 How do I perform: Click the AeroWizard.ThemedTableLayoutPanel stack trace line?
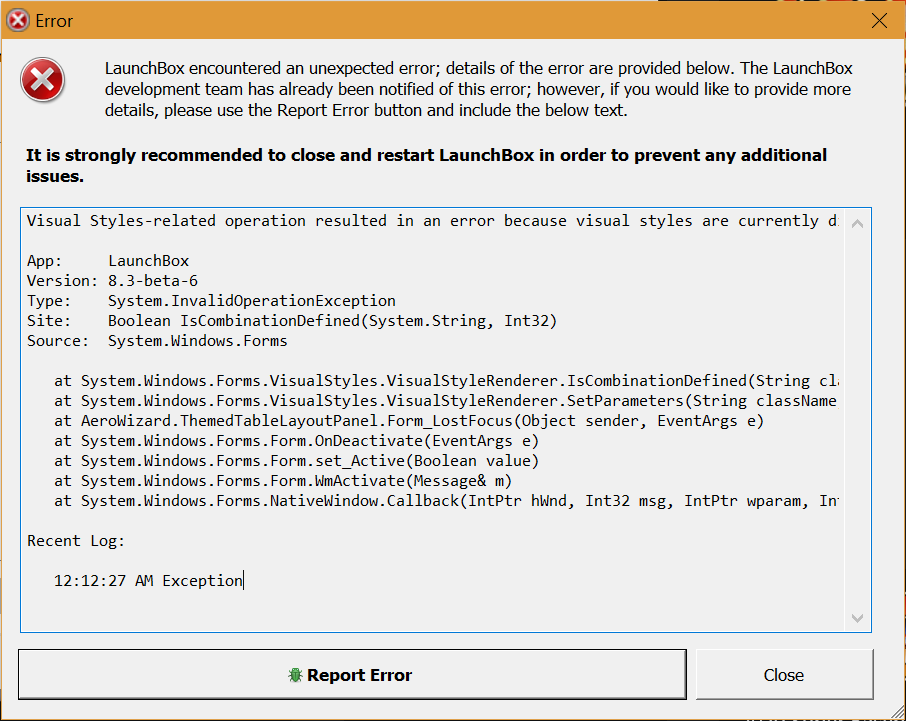coord(409,421)
